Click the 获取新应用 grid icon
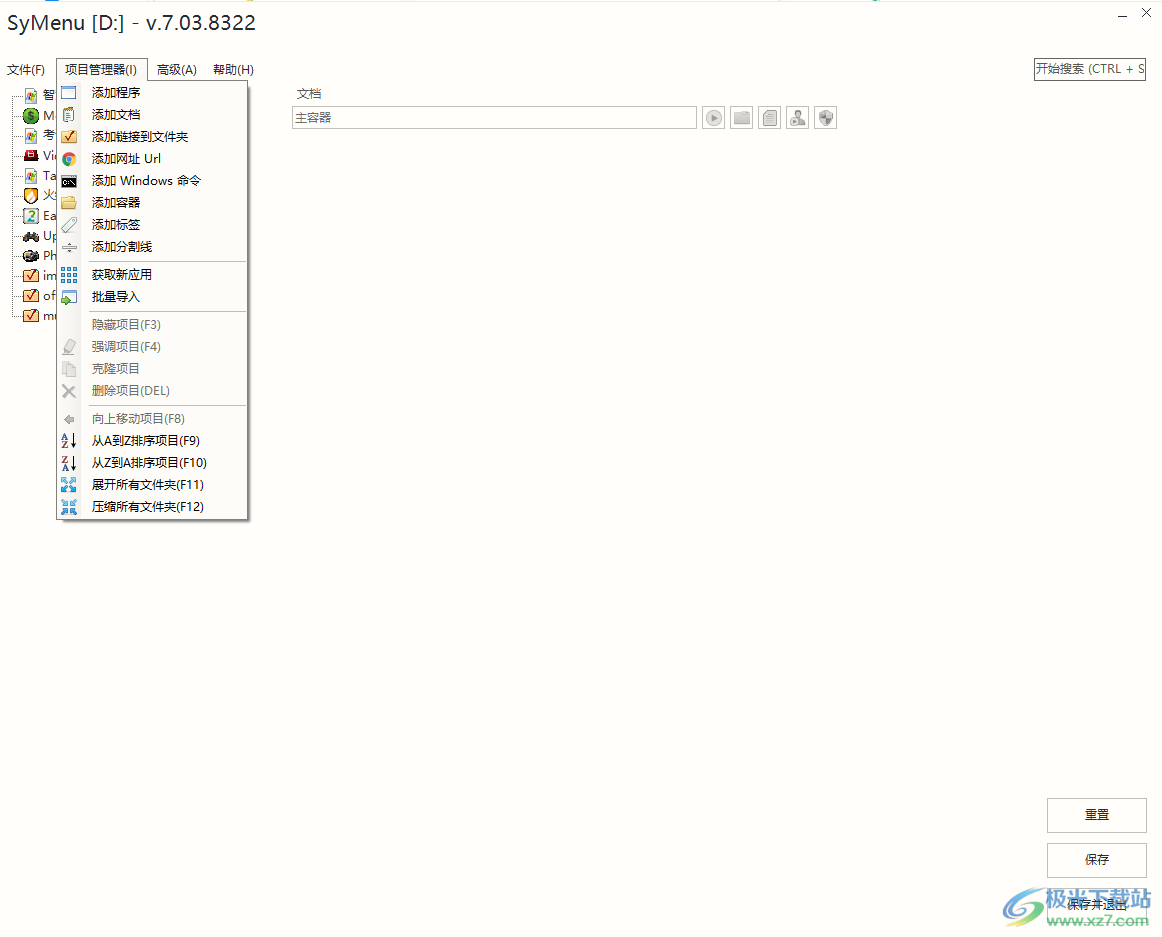The width and height of the screenshot is (1162, 937). pos(68,274)
